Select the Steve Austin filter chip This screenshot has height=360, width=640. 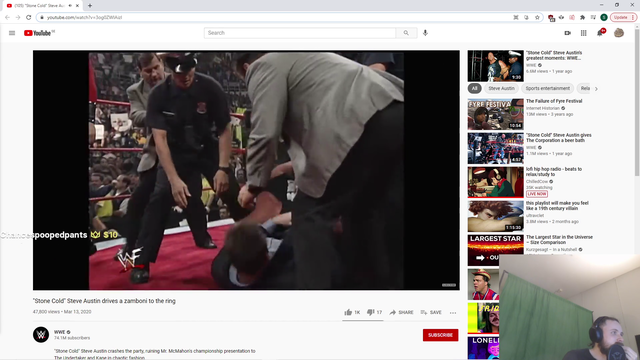(501, 89)
